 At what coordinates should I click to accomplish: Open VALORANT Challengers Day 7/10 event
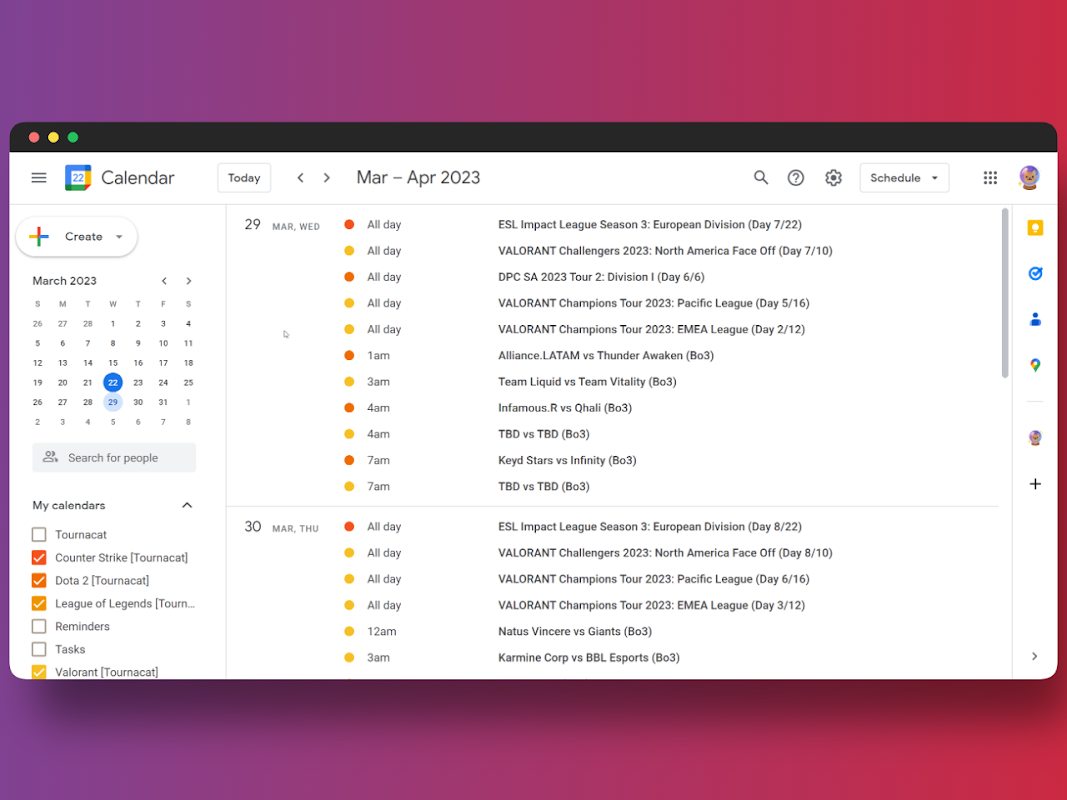(x=665, y=251)
